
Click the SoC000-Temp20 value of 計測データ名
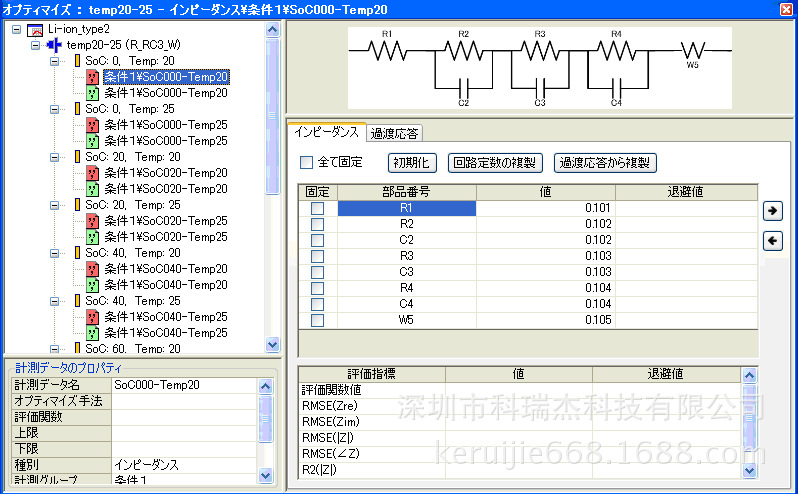157,385
